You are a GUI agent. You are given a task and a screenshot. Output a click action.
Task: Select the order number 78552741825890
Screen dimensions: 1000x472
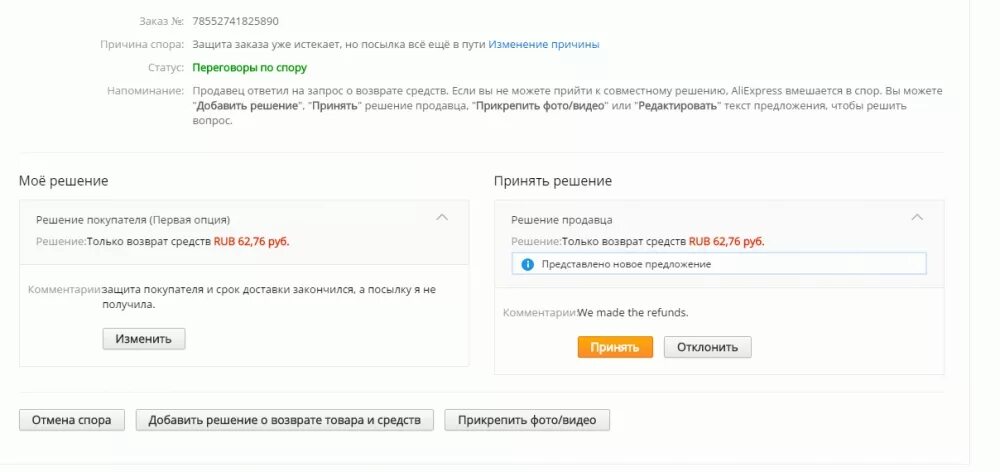tap(235, 21)
